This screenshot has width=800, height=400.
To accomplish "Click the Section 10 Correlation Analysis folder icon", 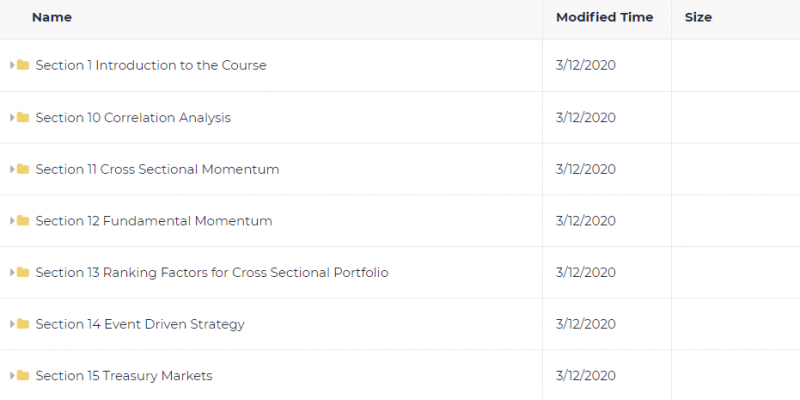I will 23,117.
